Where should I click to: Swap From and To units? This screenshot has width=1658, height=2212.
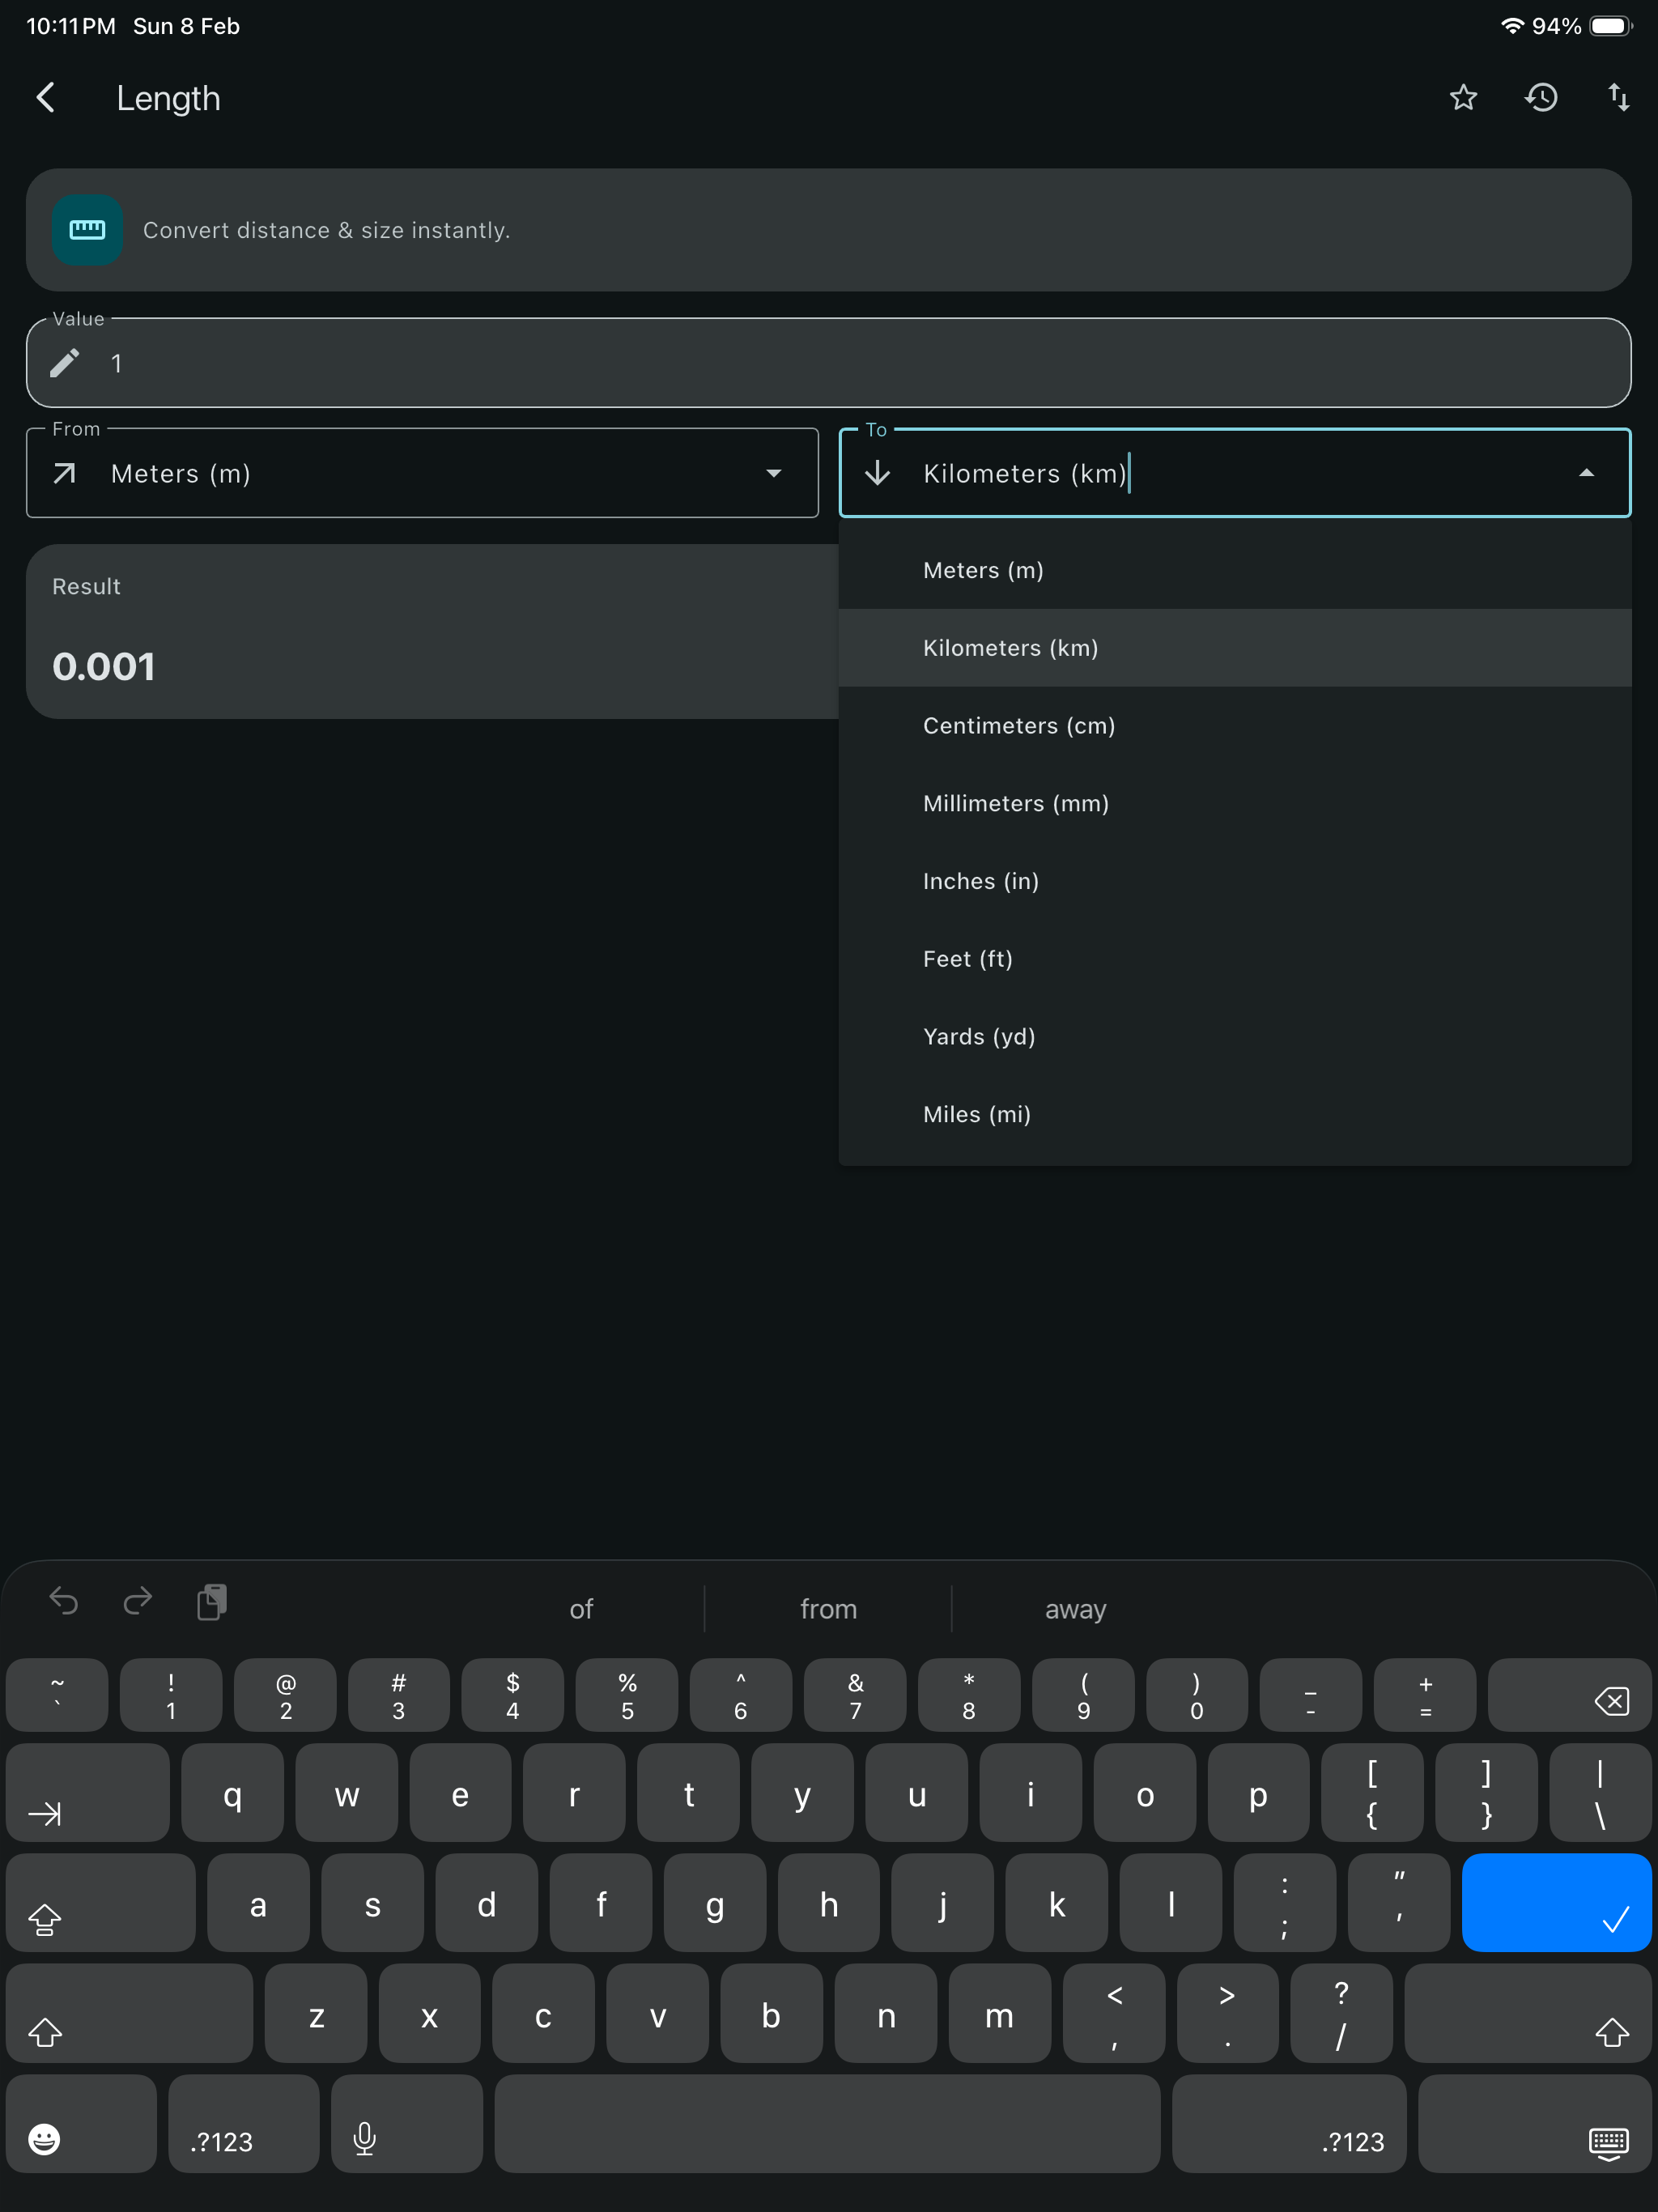(x=1618, y=98)
